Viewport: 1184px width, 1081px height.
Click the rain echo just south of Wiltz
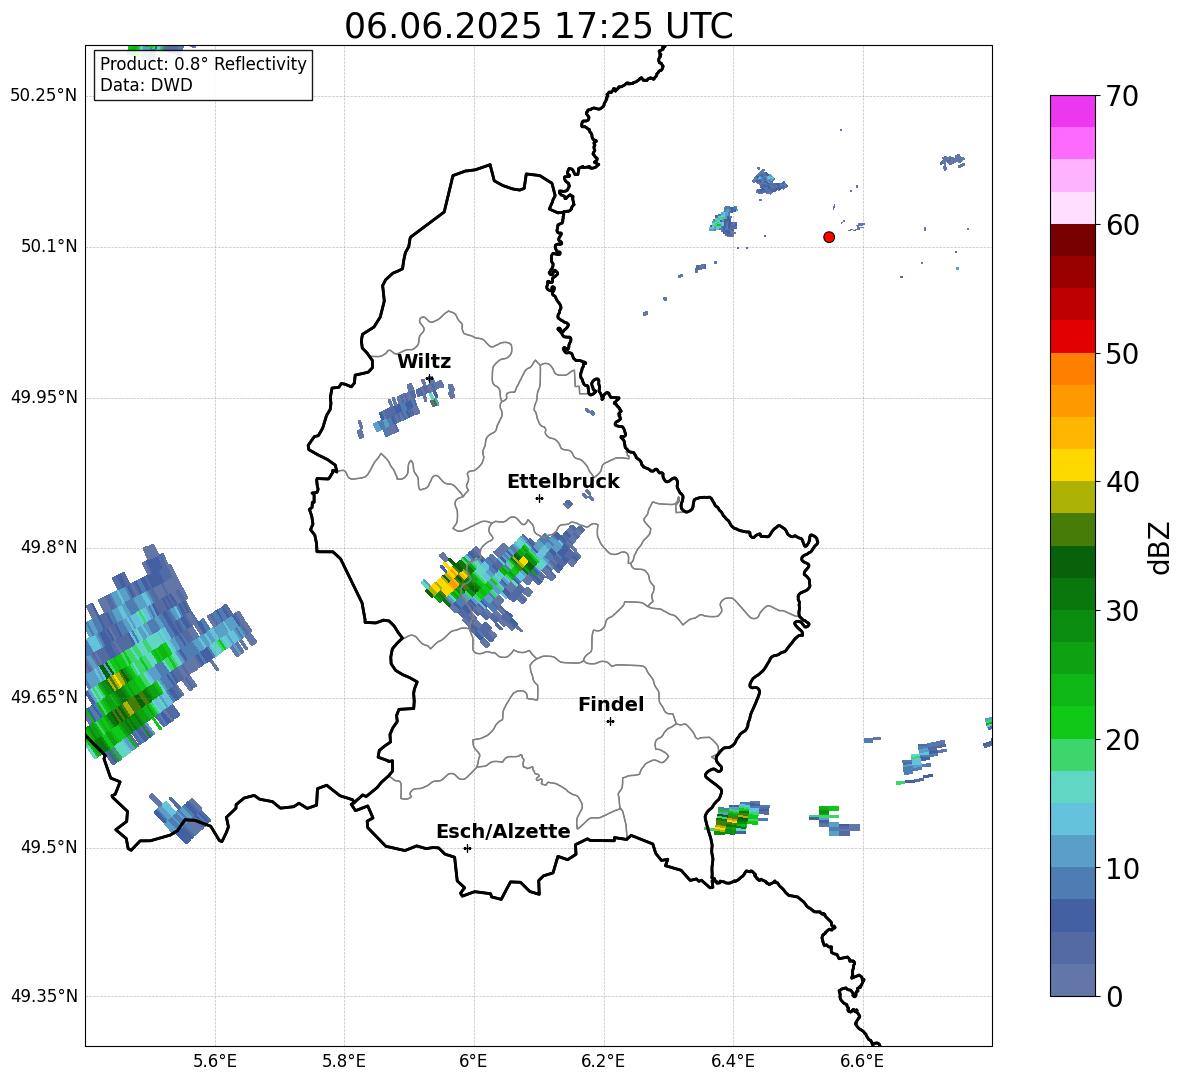[x=404, y=408]
